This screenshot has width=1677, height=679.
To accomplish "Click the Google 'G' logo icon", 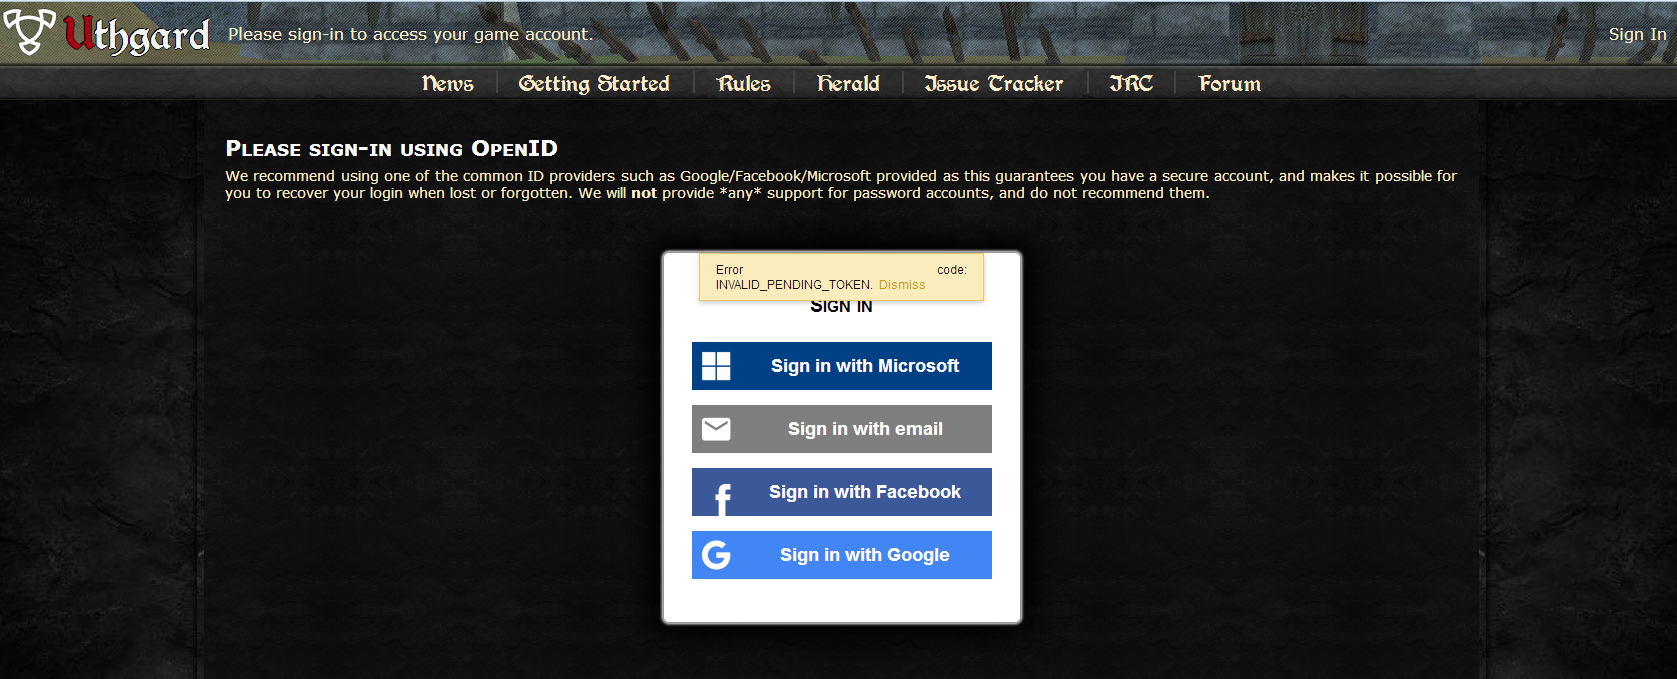I will [716, 555].
